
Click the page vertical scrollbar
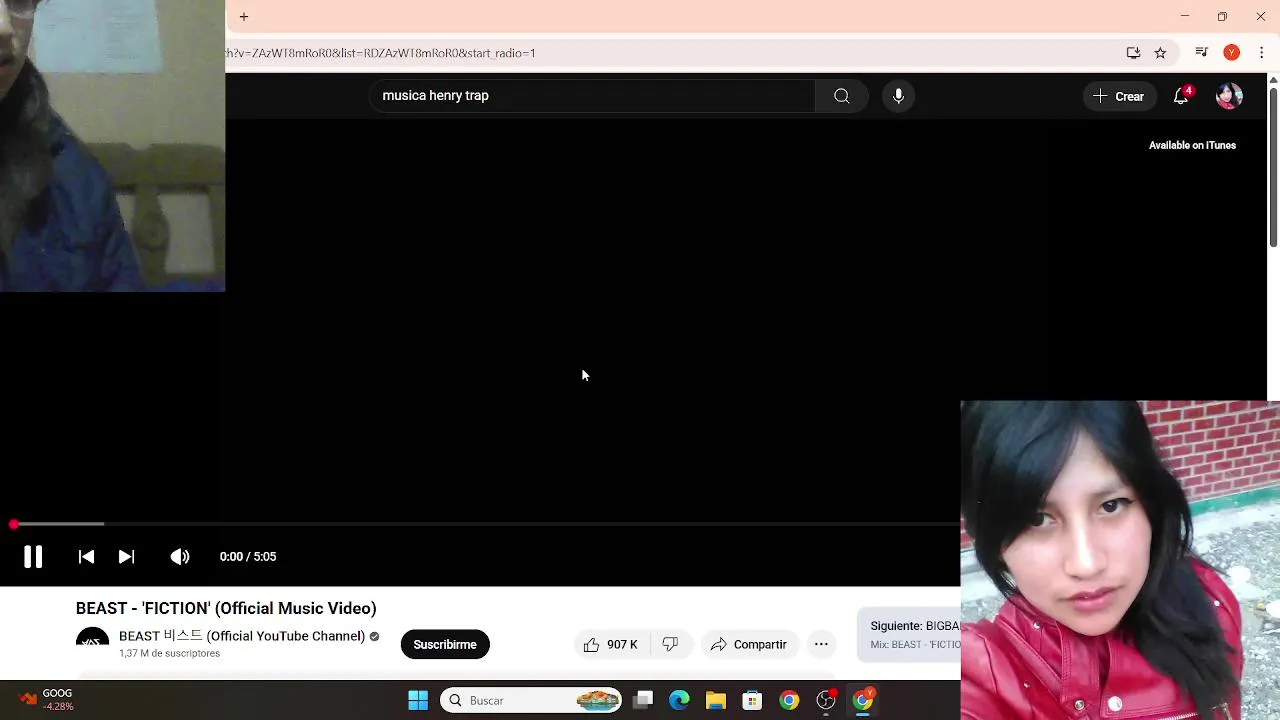(1273, 166)
